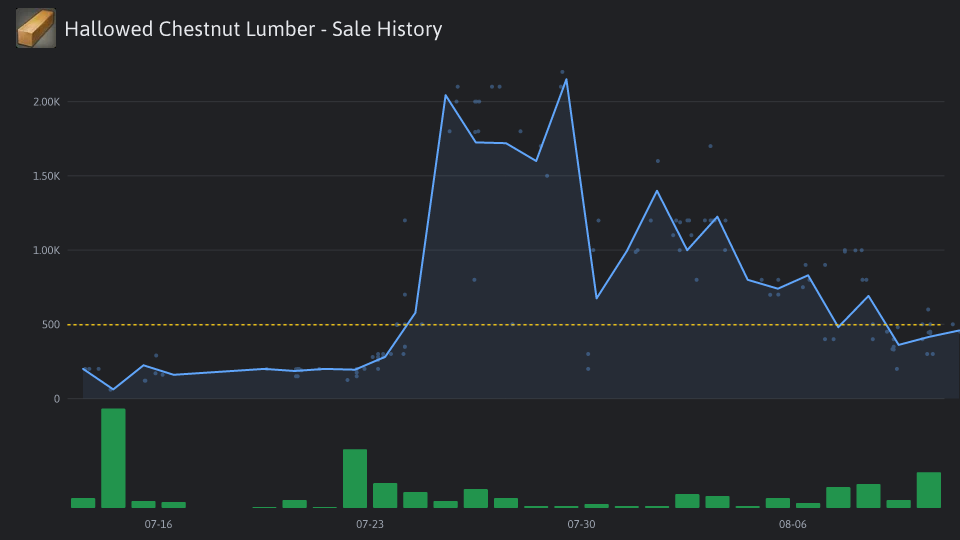Click the 0 y-axis label
This screenshot has width=960, height=540.
click(x=57, y=399)
